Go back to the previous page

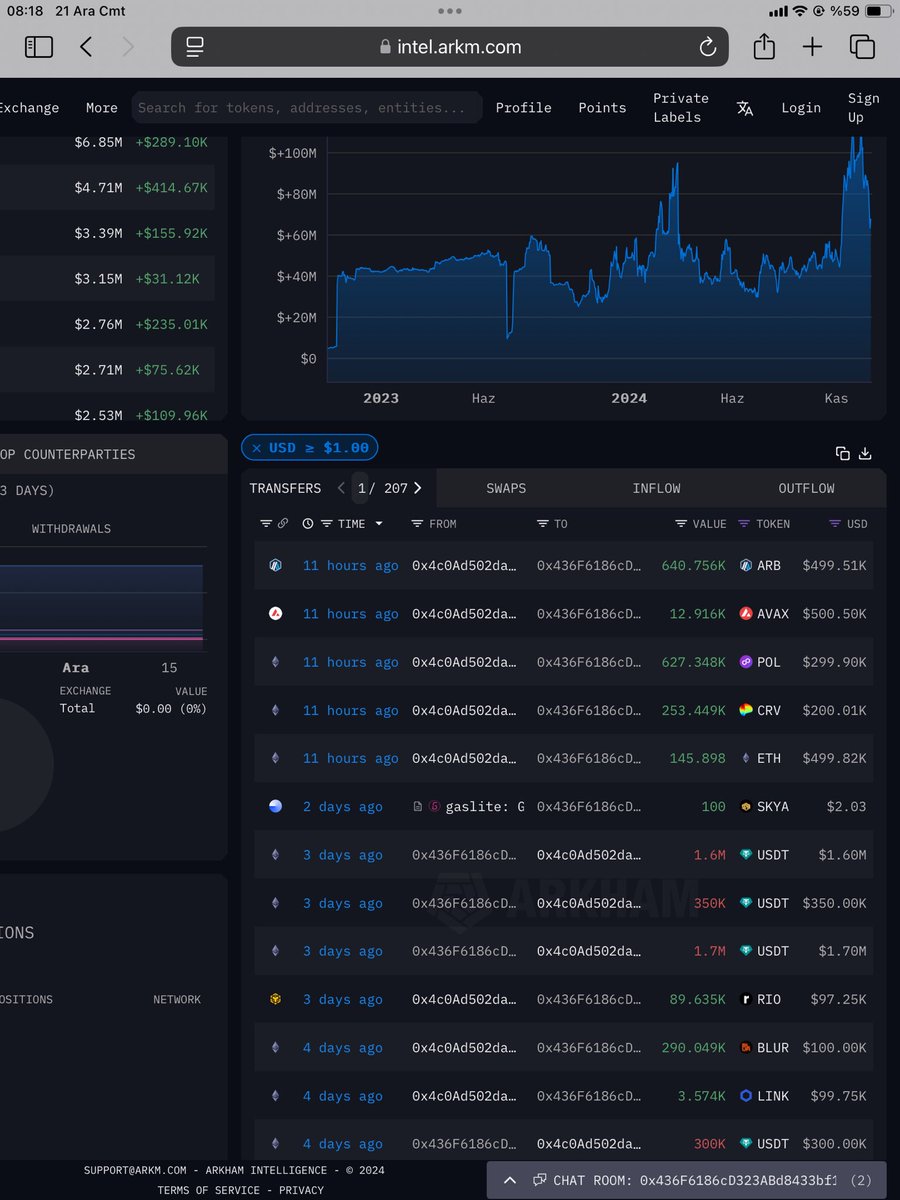(86, 46)
